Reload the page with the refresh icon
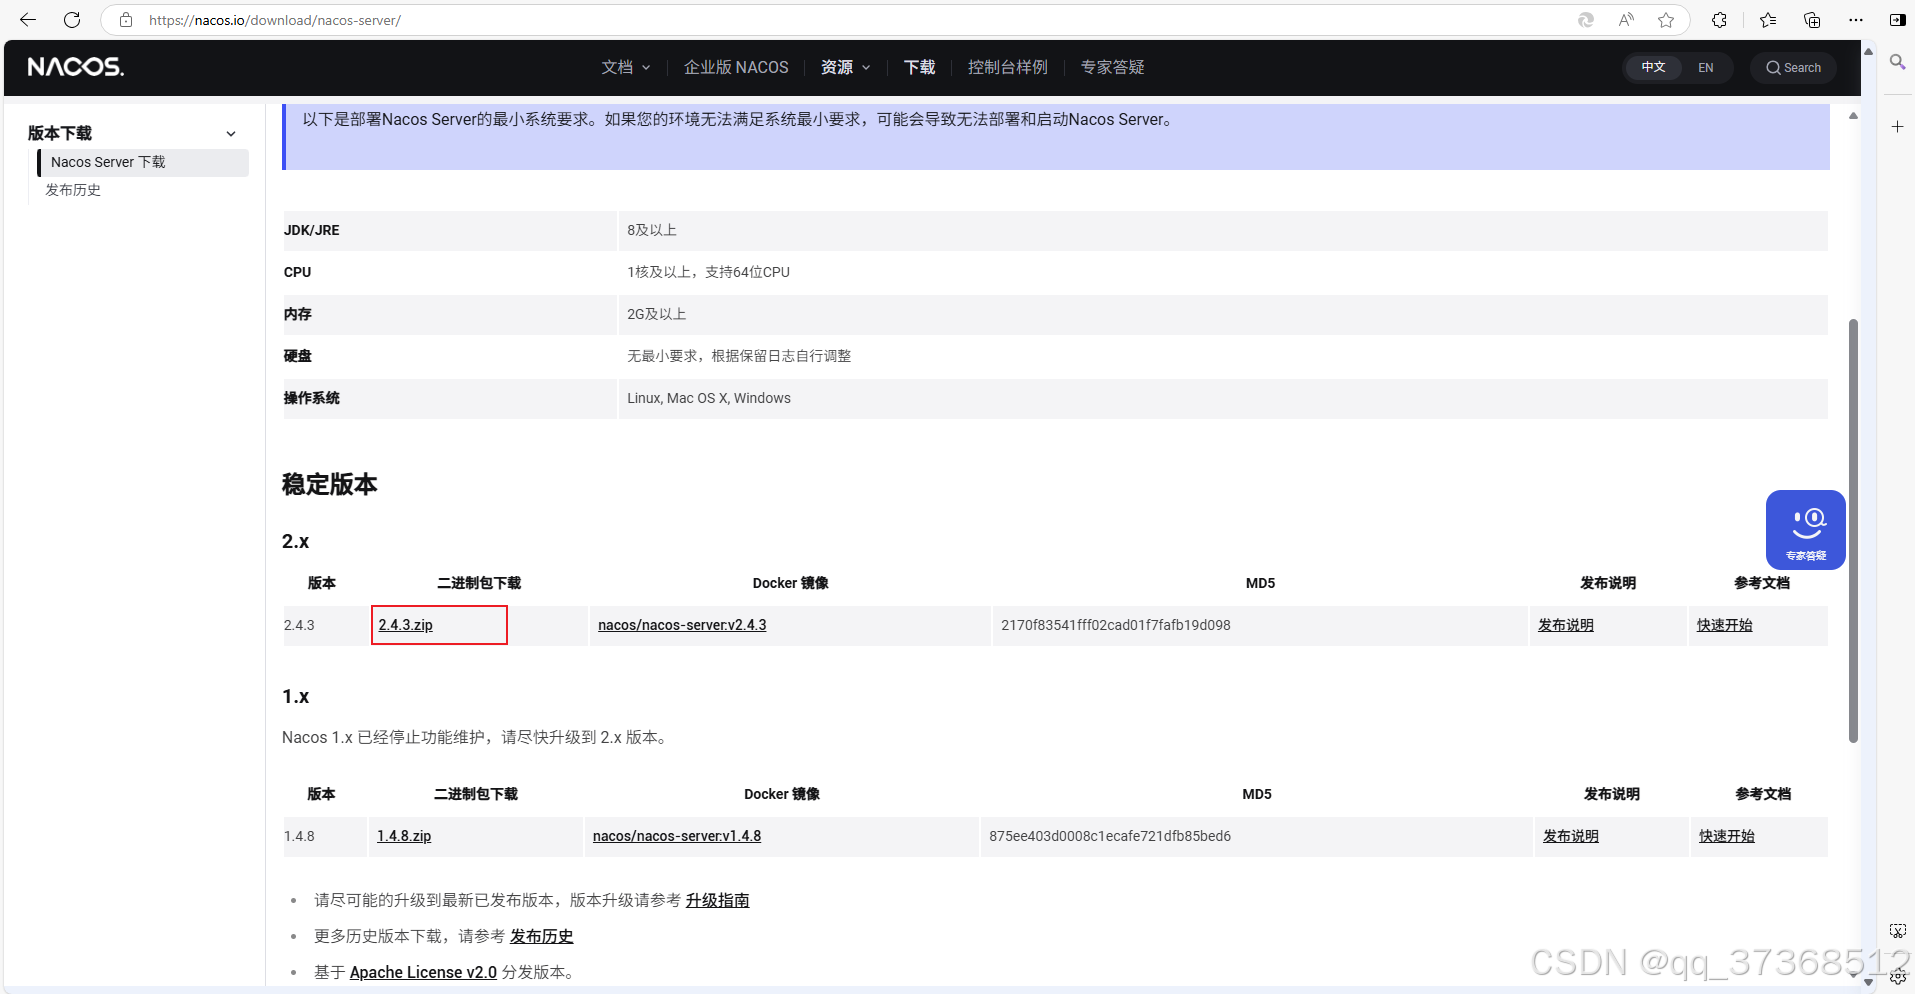The image size is (1915, 994). coord(72,20)
